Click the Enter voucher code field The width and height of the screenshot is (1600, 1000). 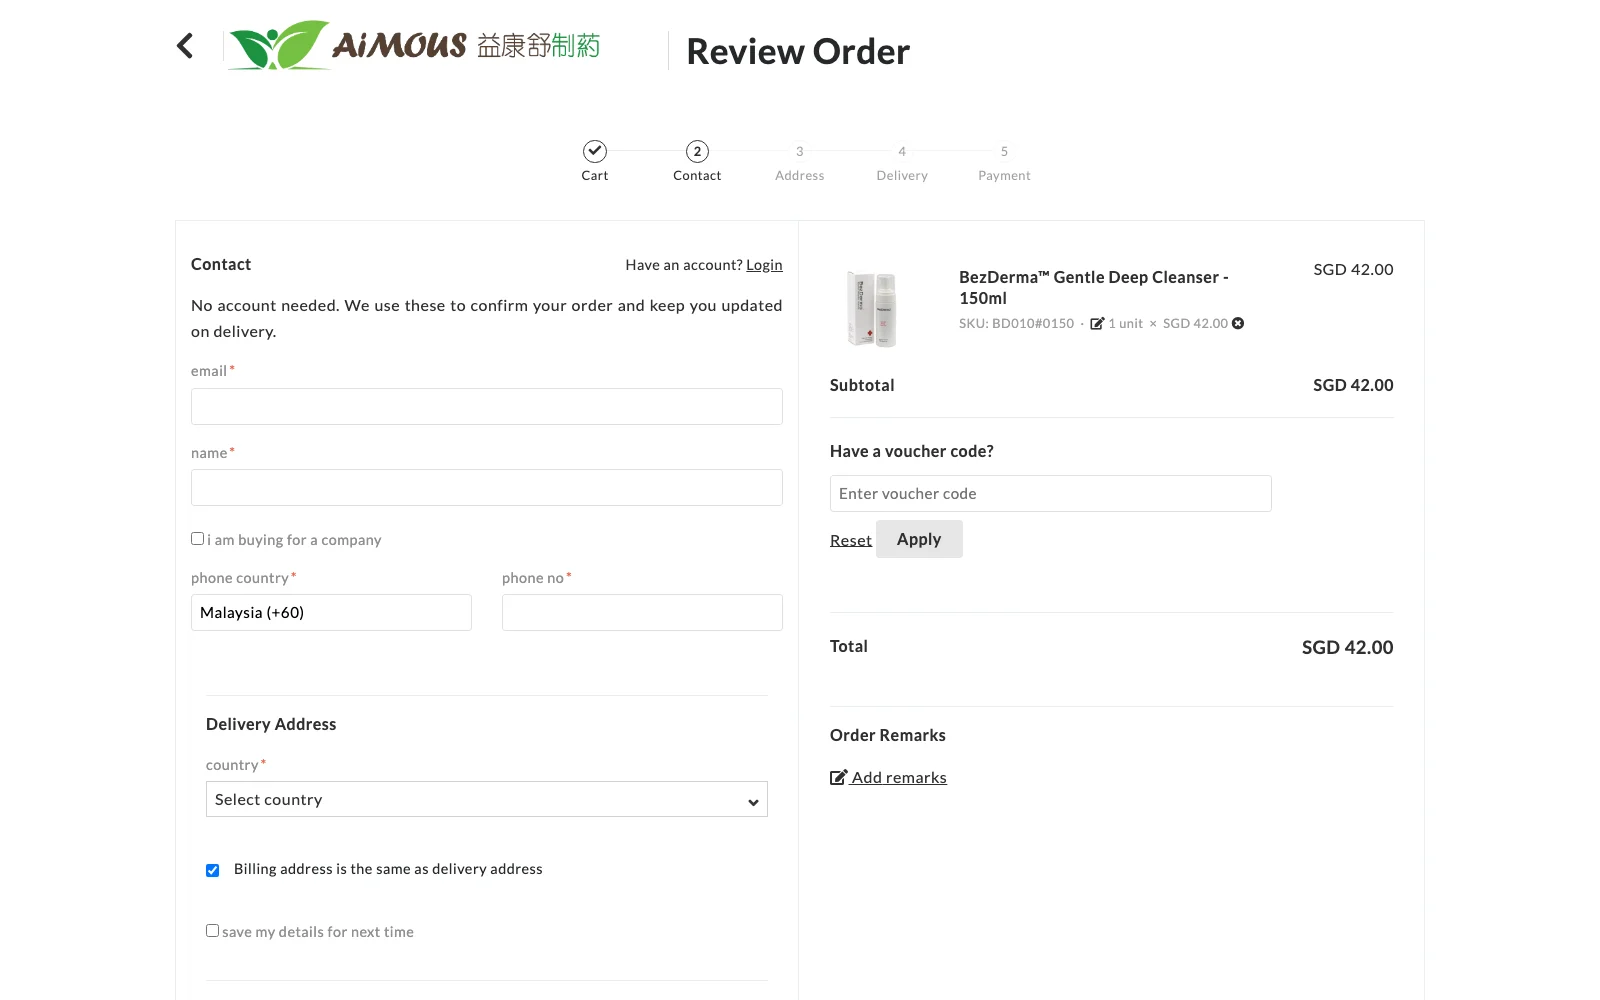point(1051,493)
